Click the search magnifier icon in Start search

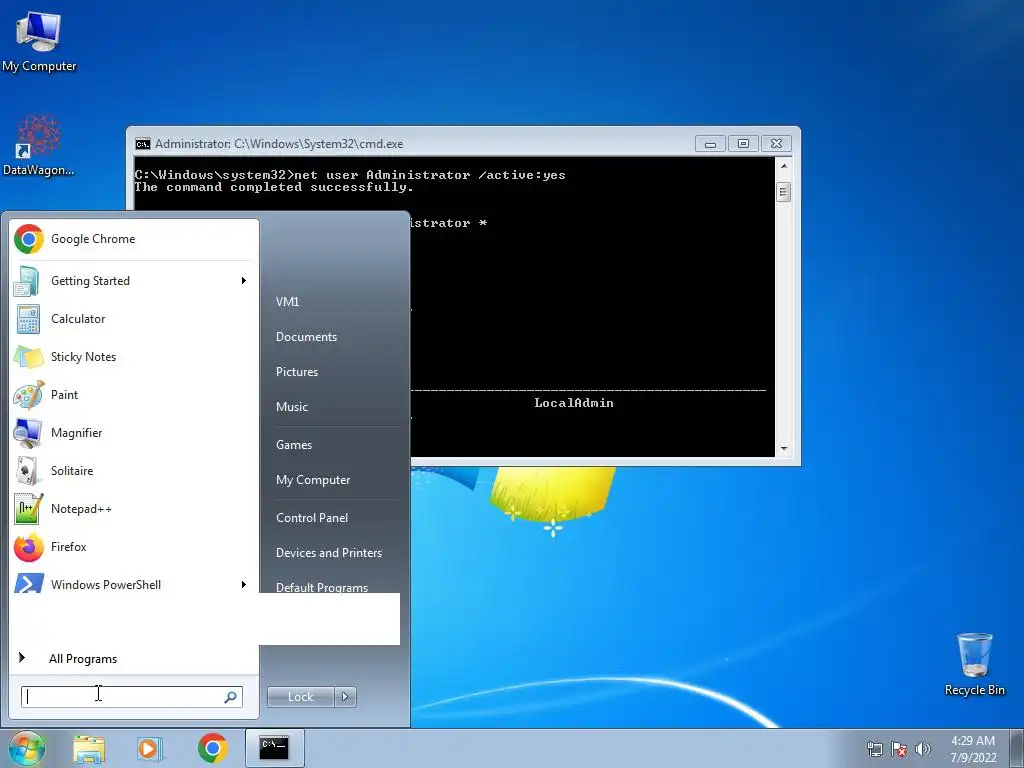tap(230, 697)
